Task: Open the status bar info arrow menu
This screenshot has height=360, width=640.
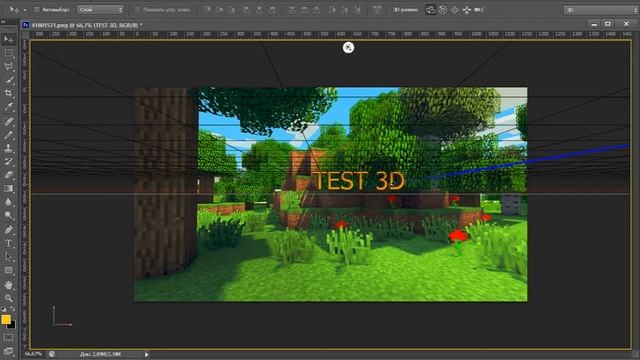Action: tap(146, 354)
